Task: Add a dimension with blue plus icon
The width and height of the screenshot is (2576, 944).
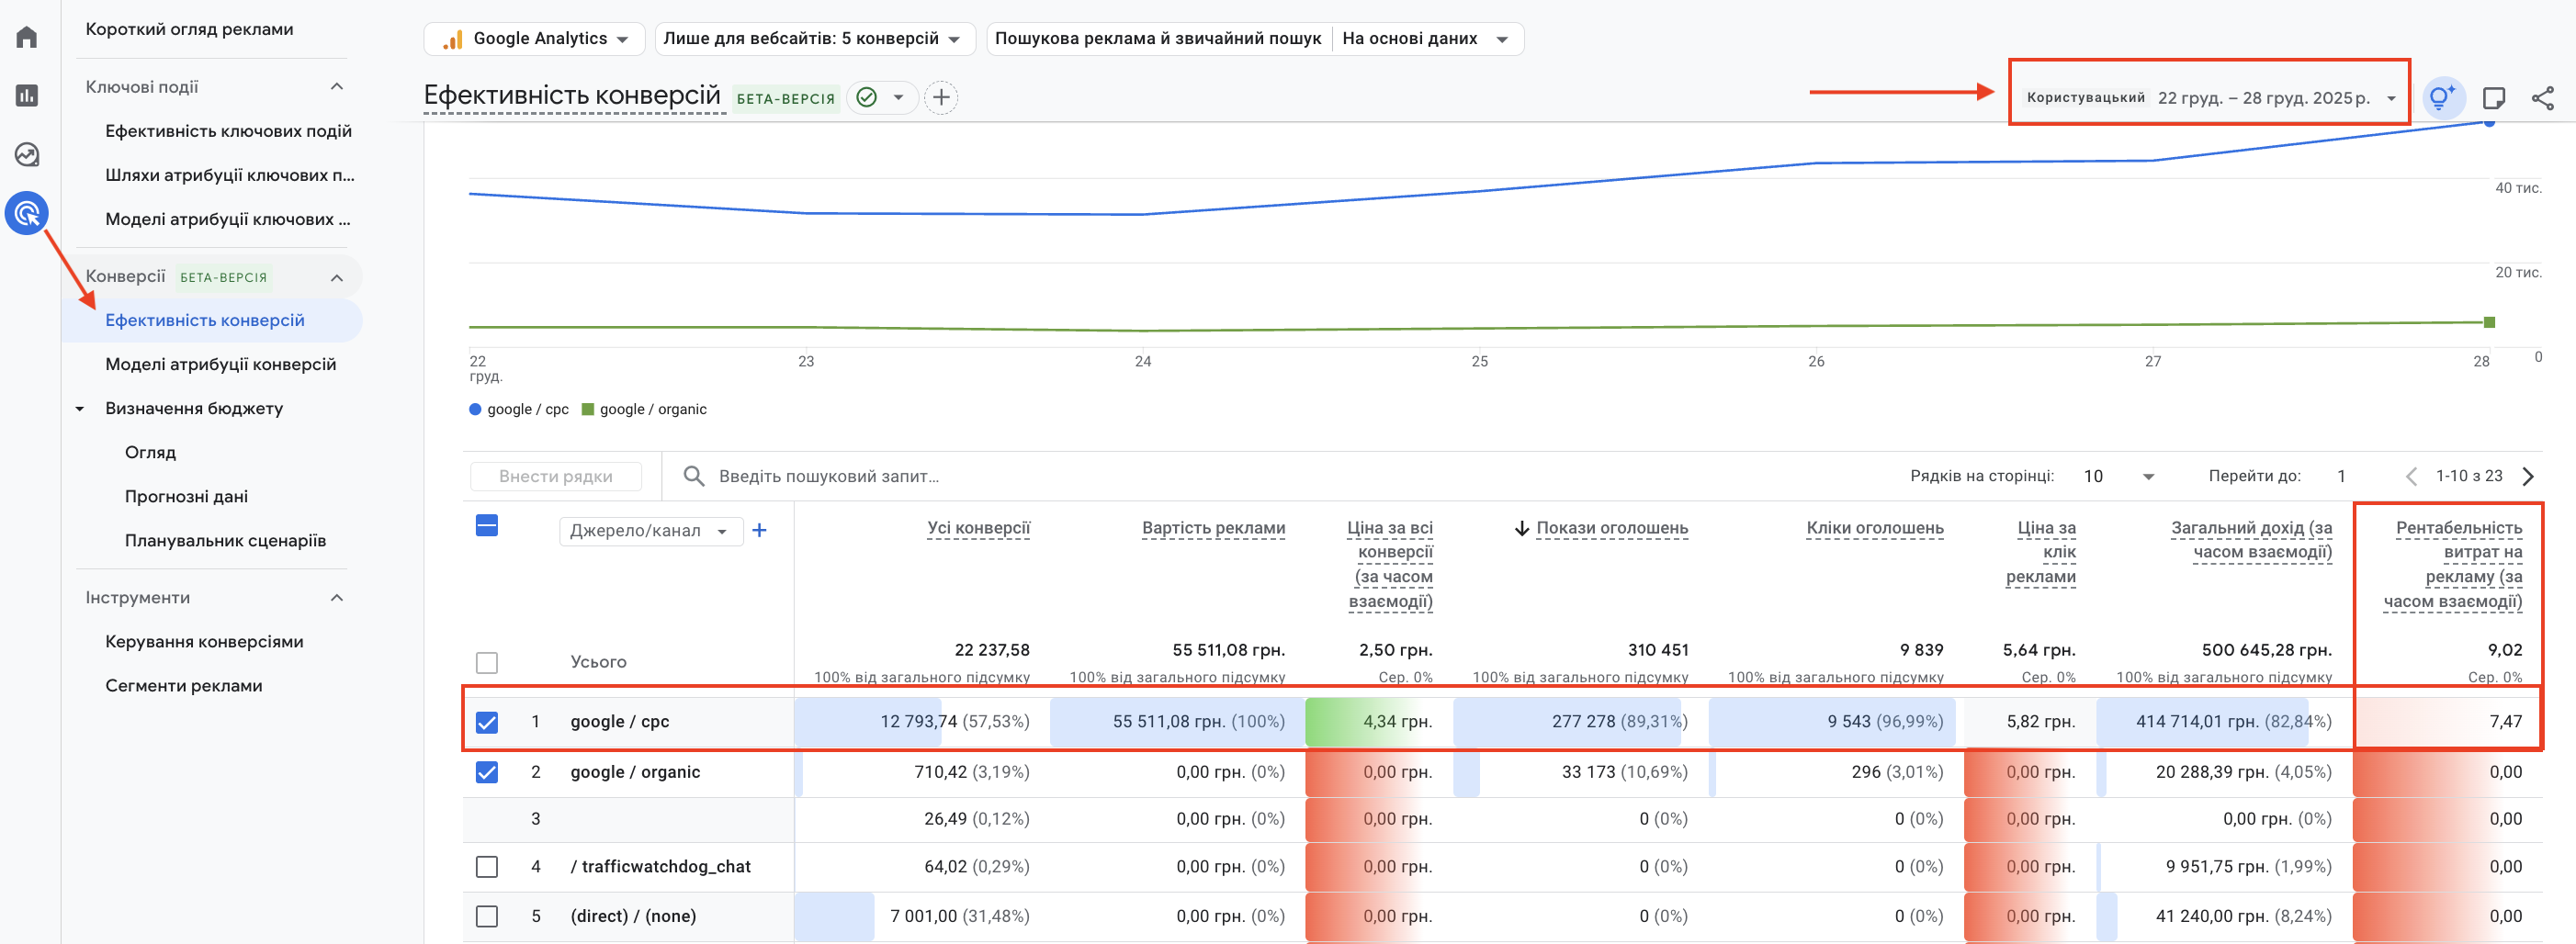Action: click(x=759, y=531)
